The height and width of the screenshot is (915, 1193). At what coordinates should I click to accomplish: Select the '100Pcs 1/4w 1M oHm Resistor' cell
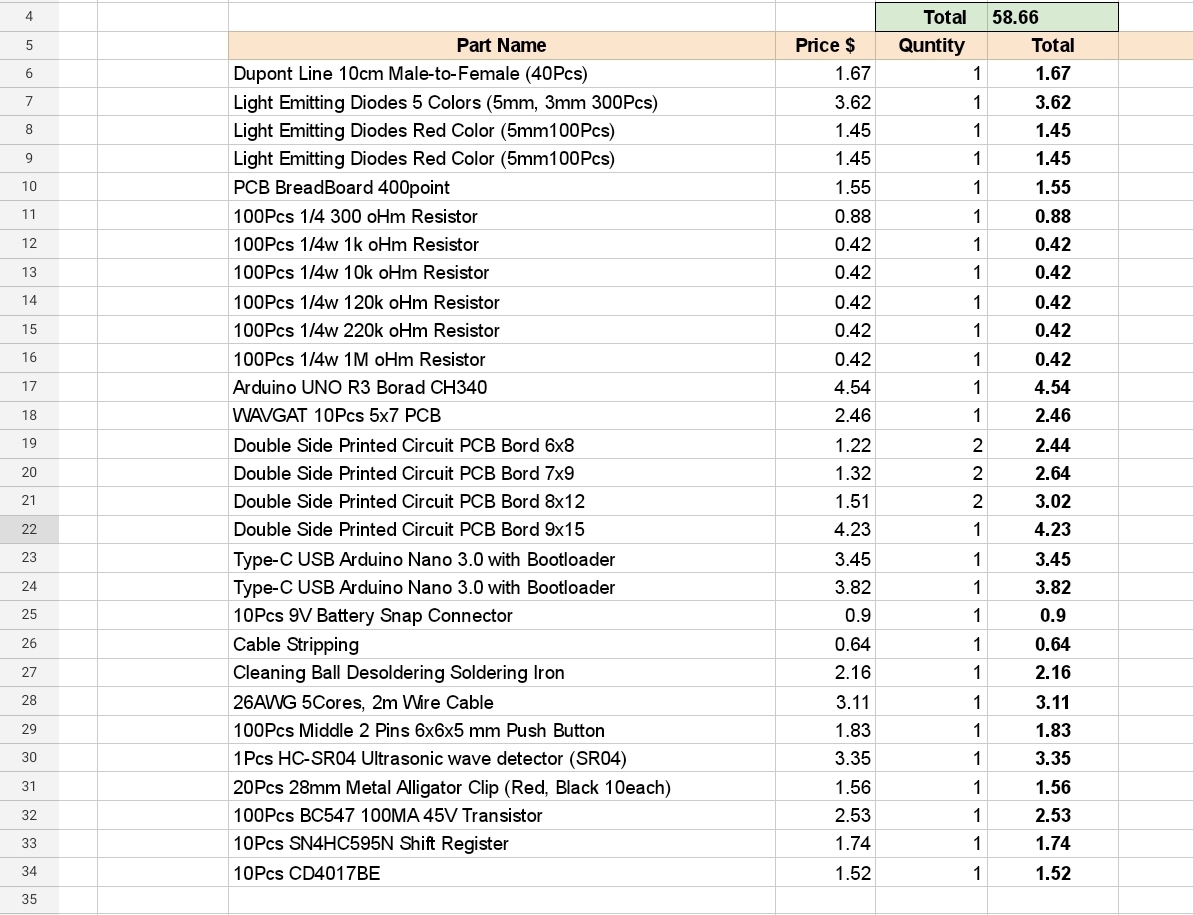click(501, 359)
